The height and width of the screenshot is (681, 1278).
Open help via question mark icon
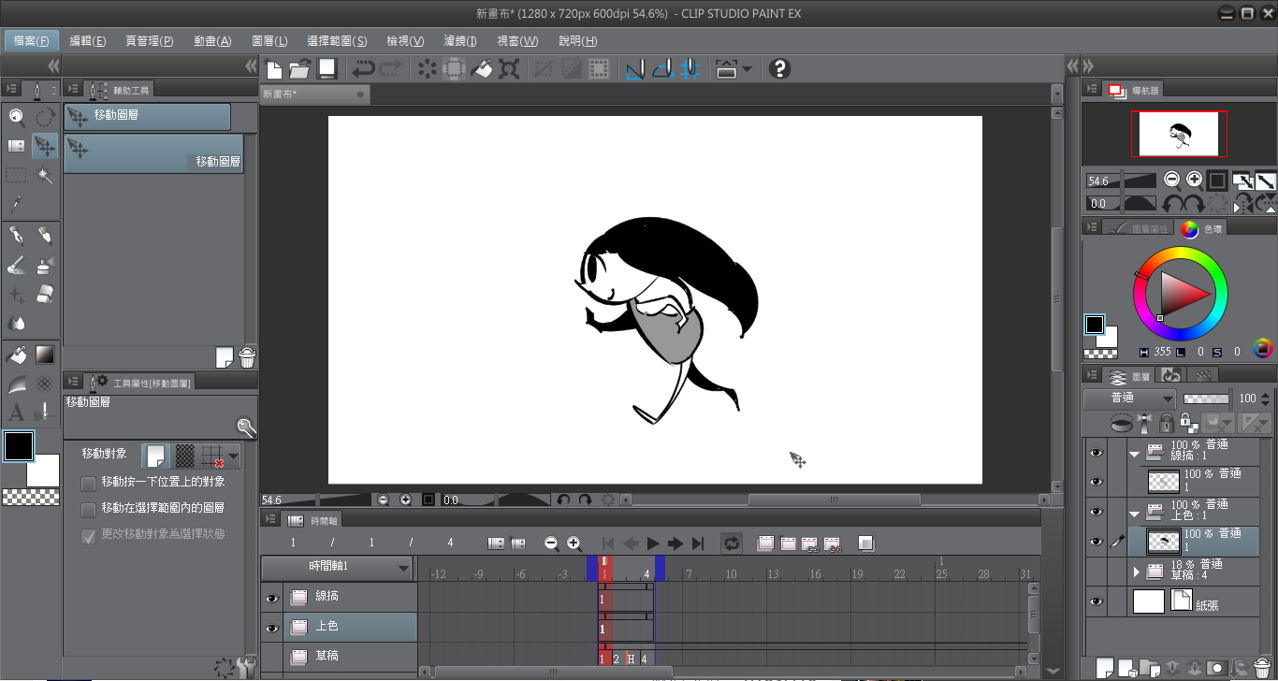(780, 69)
